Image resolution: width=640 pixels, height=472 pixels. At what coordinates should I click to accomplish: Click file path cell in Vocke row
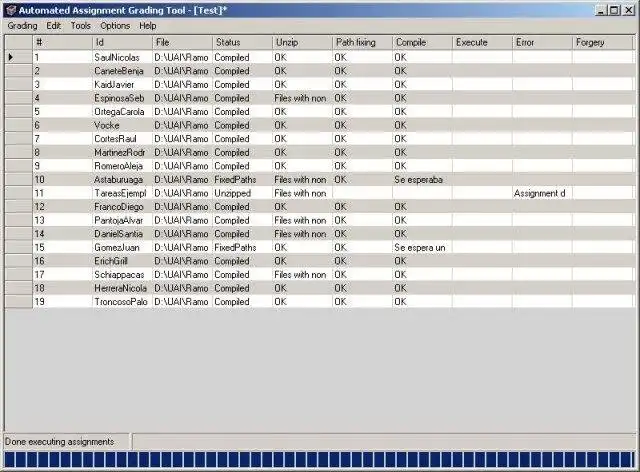182,125
